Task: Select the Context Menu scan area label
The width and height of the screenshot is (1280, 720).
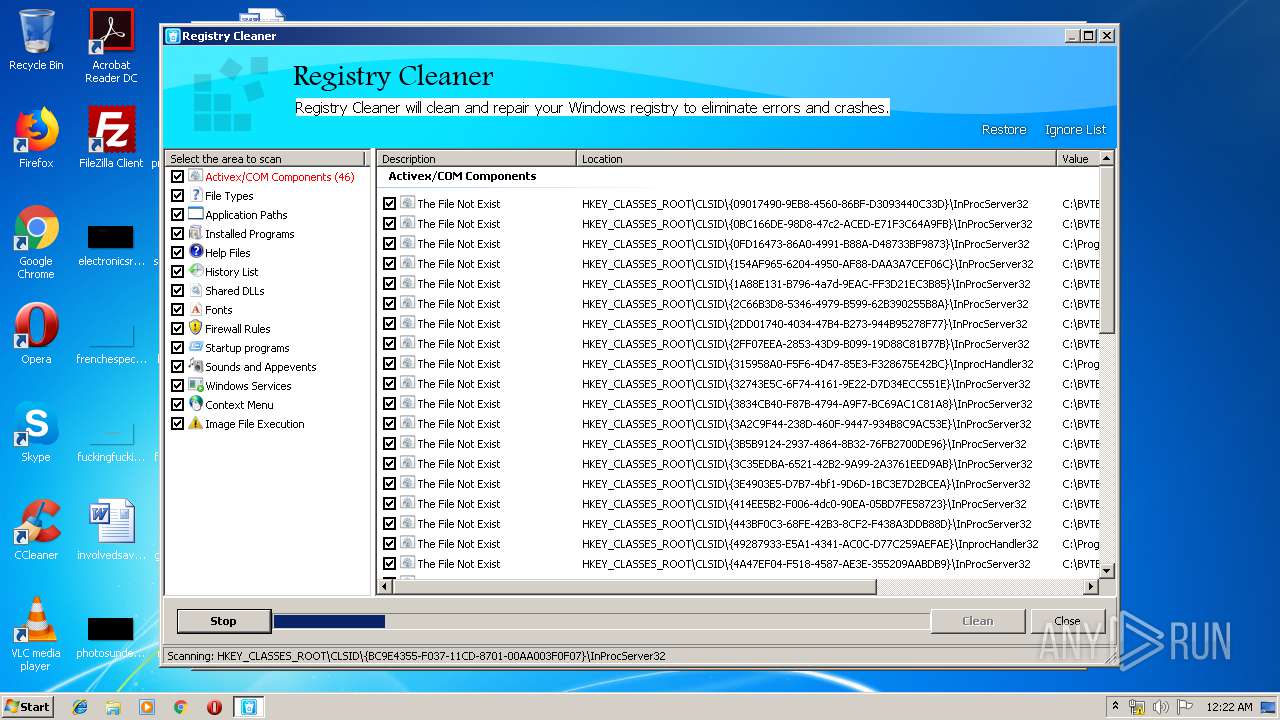Action: click(239, 405)
